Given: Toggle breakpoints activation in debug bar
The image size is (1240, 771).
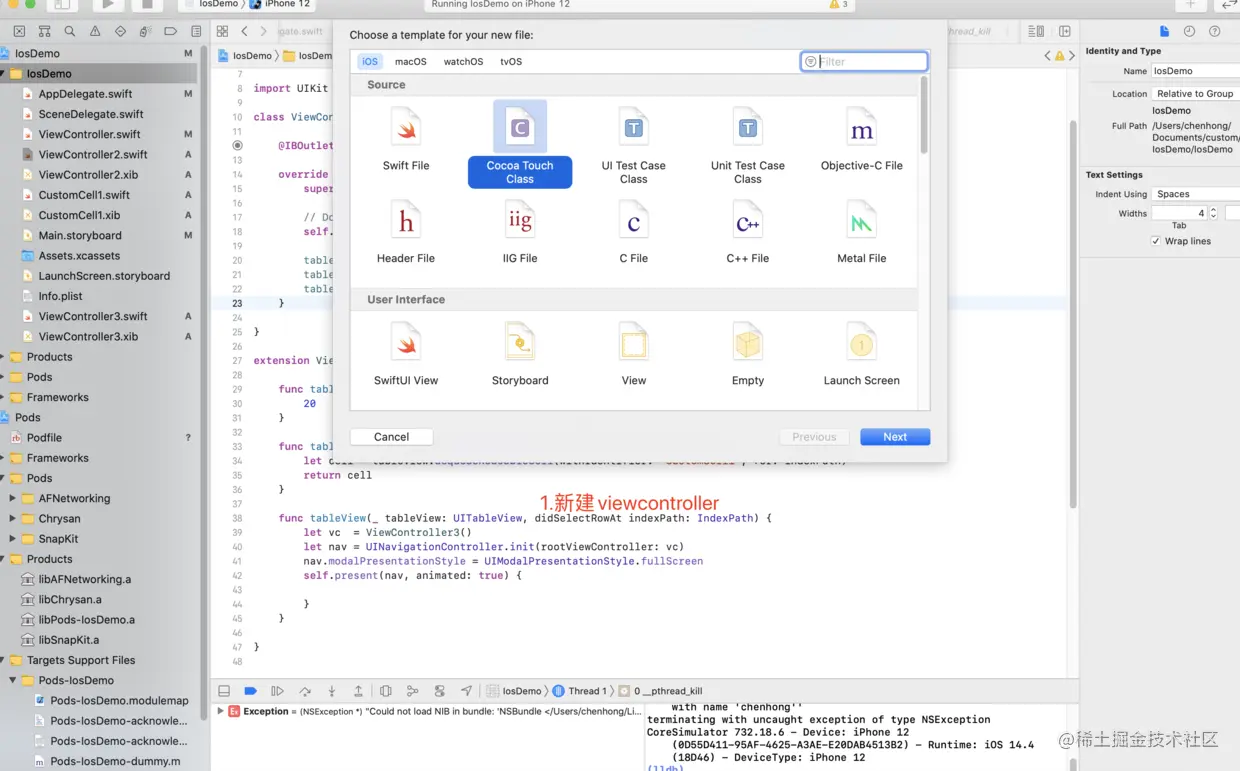Looking at the screenshot, I should click(x=251, y=691).
